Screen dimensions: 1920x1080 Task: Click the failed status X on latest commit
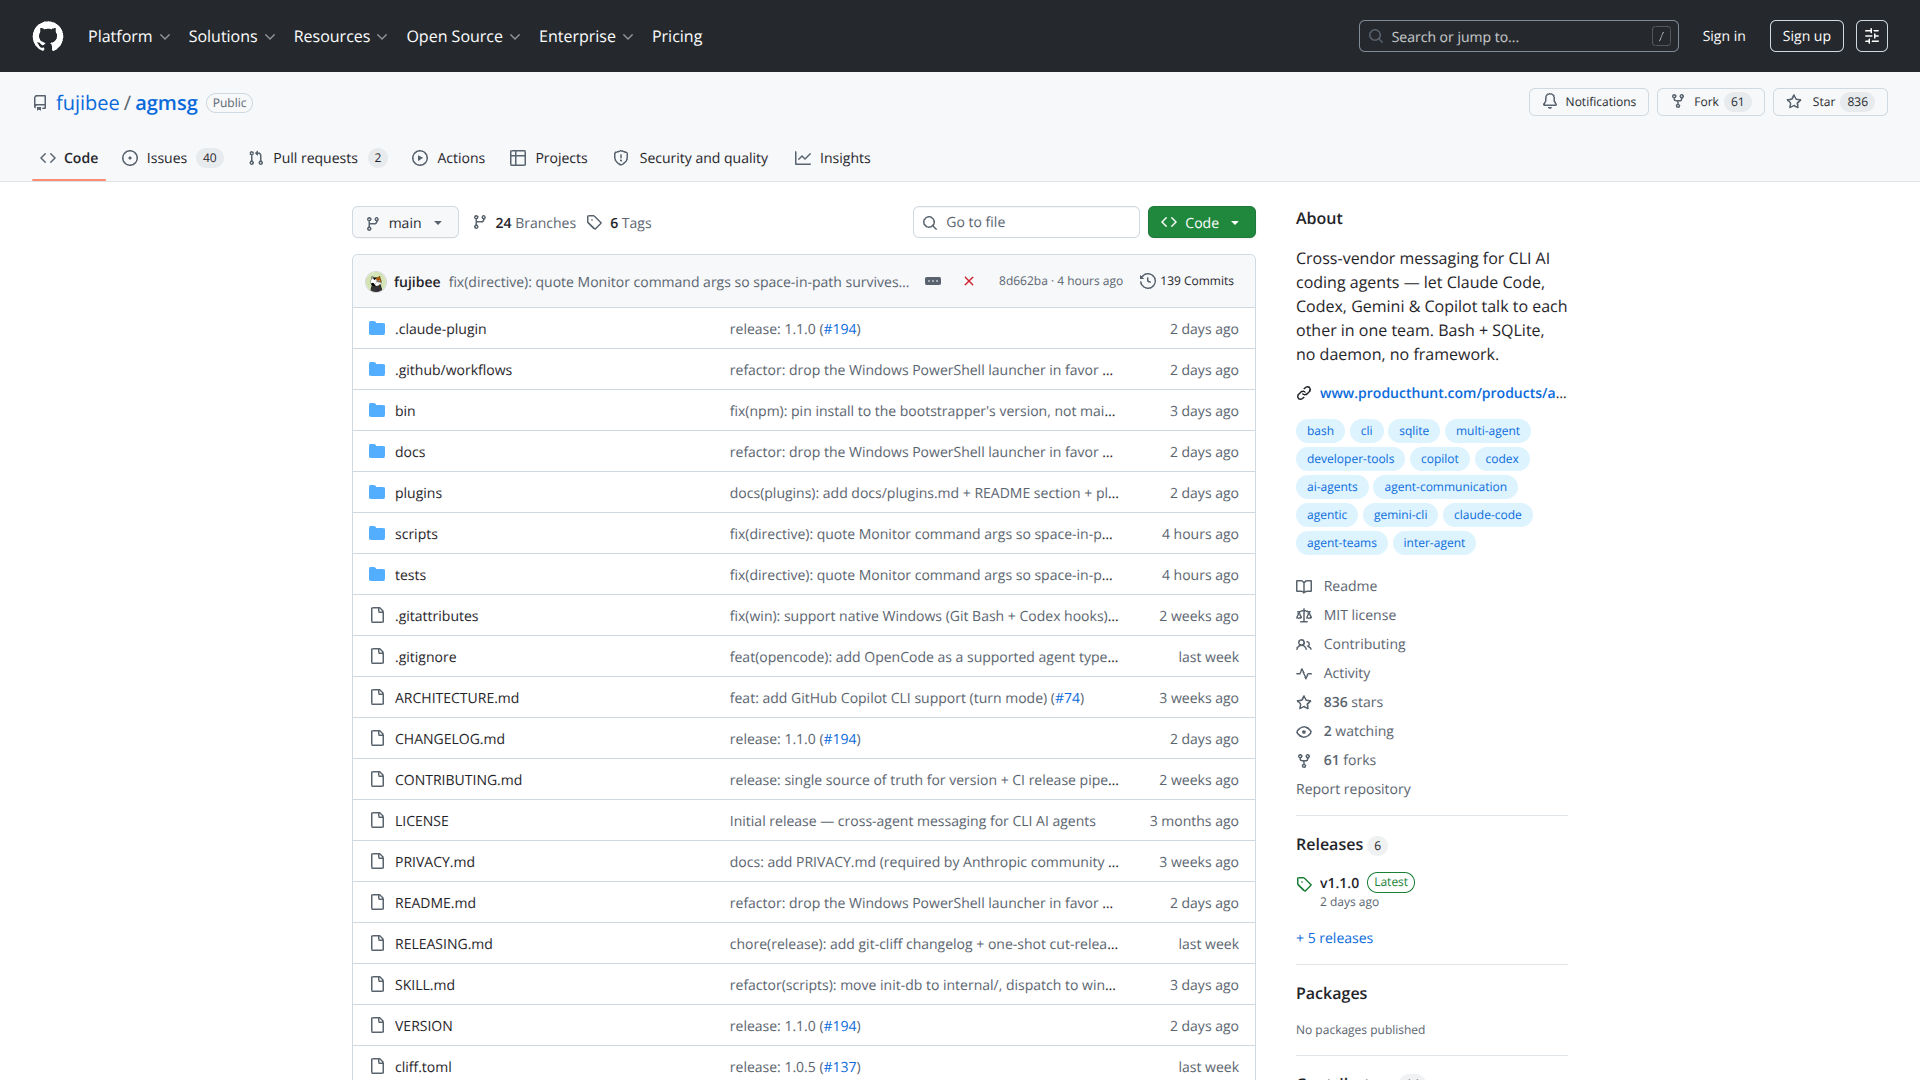point(968,281)
